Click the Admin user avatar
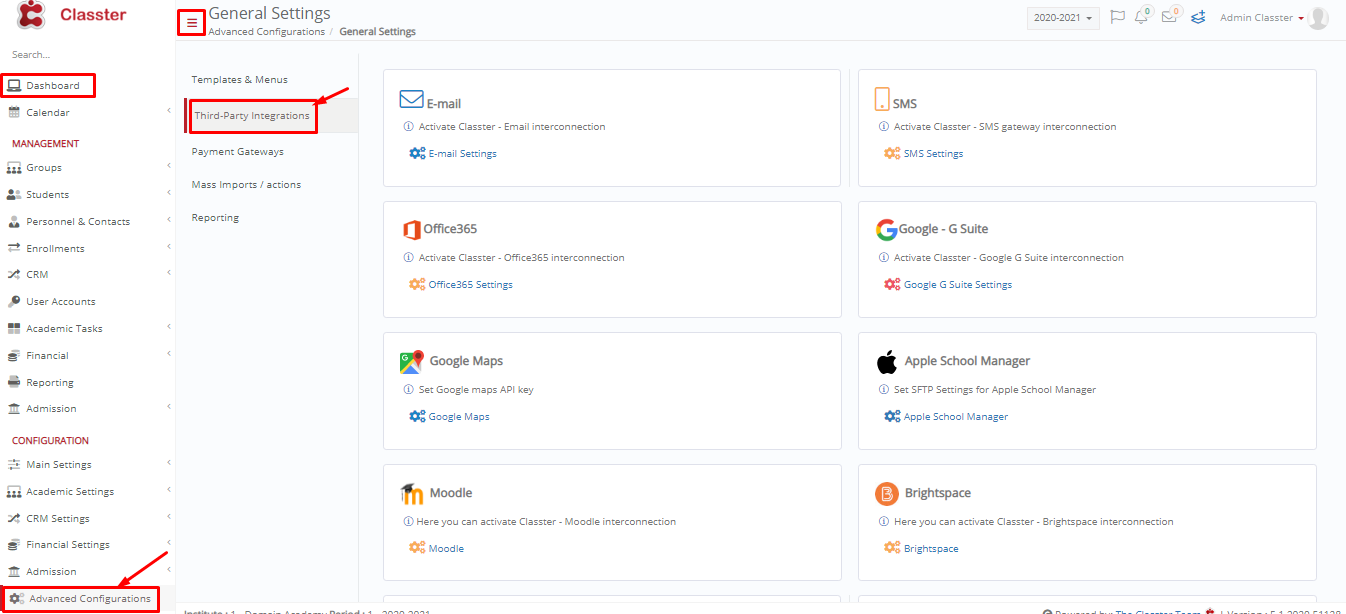Screen dimensions: 1346x614 (1318, 18)
